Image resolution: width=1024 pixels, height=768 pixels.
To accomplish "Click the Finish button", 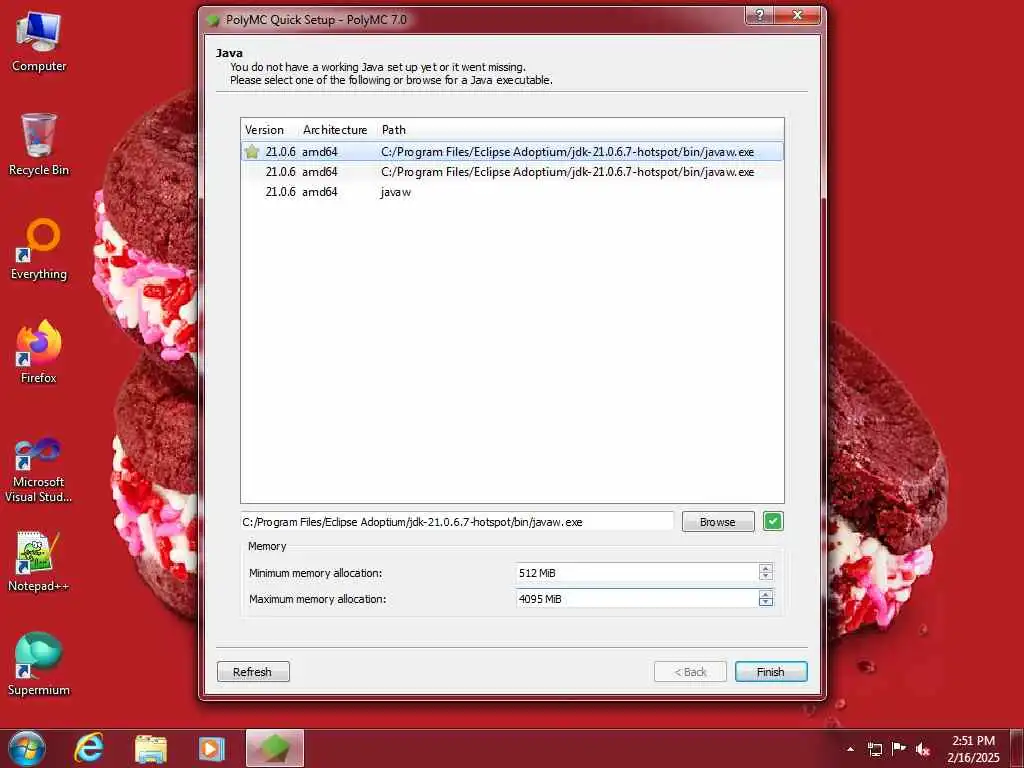I will click(x=771, y=671).
